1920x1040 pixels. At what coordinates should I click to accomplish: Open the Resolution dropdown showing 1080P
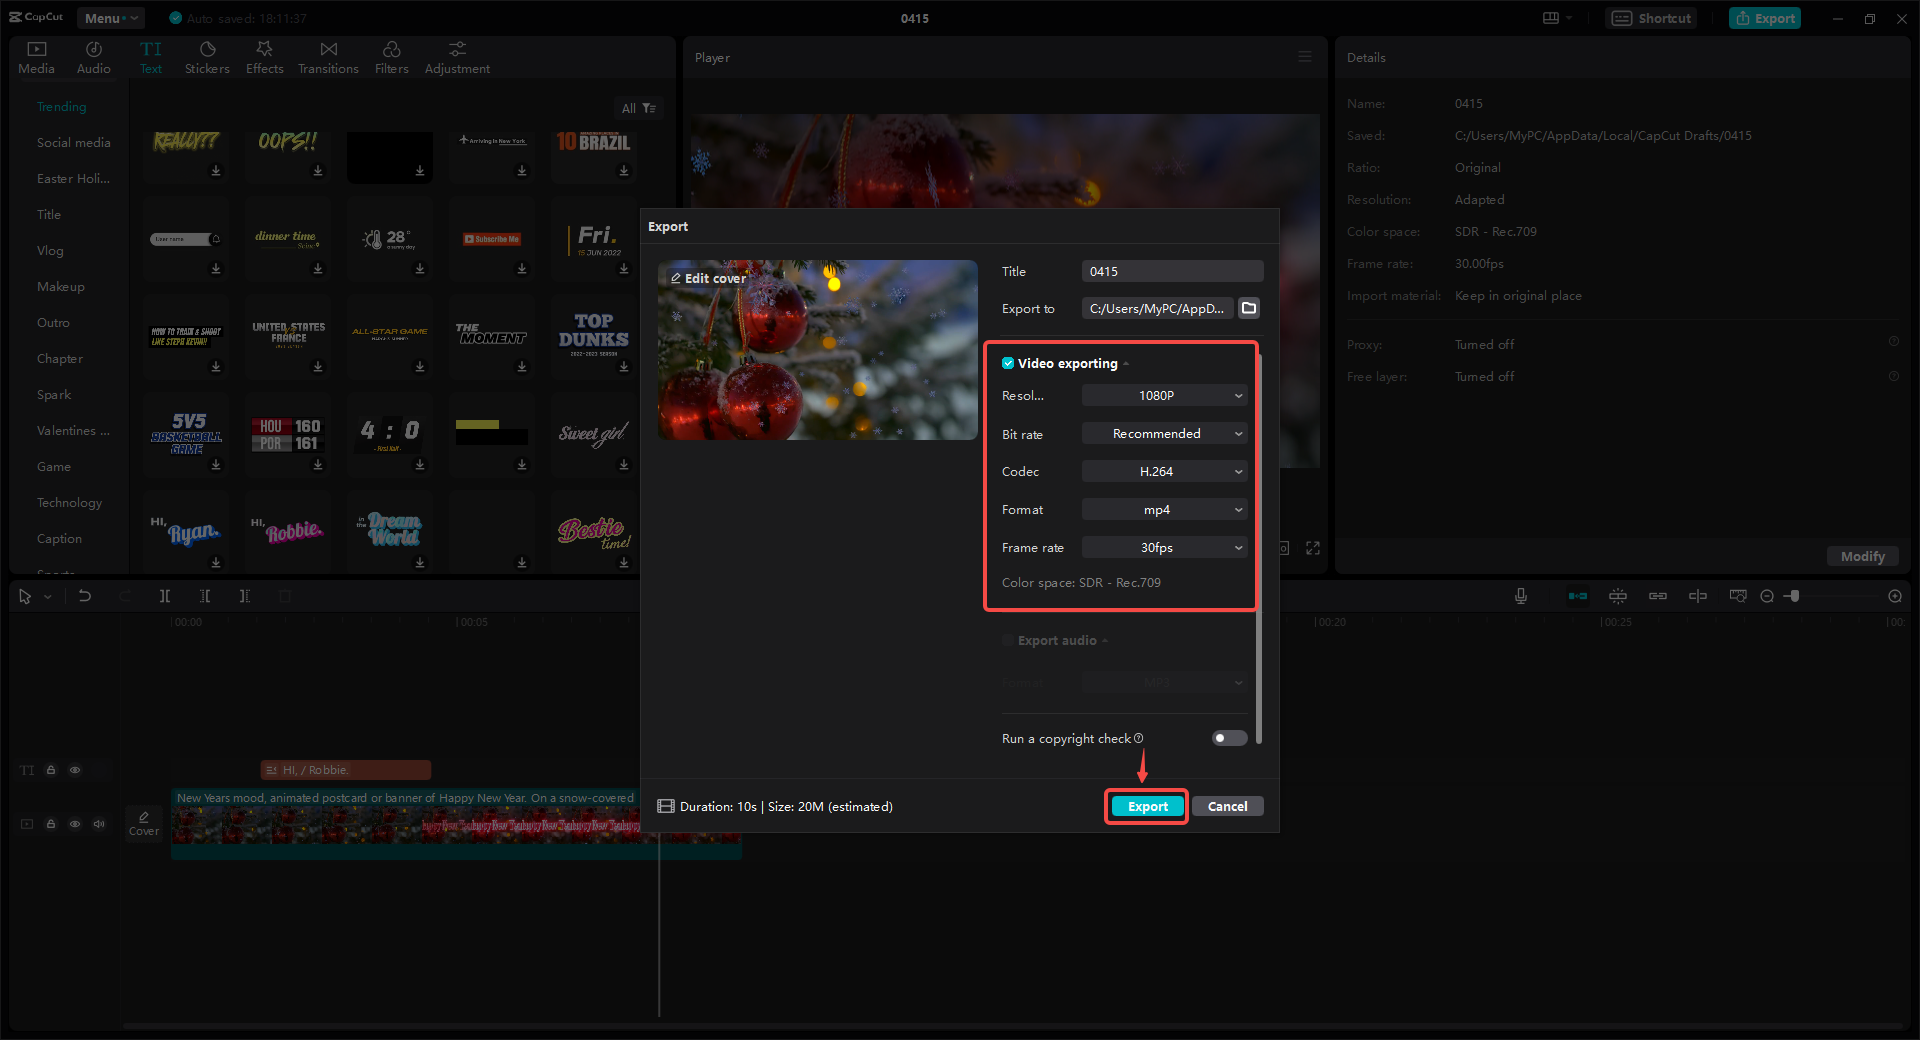(1163, 395)
